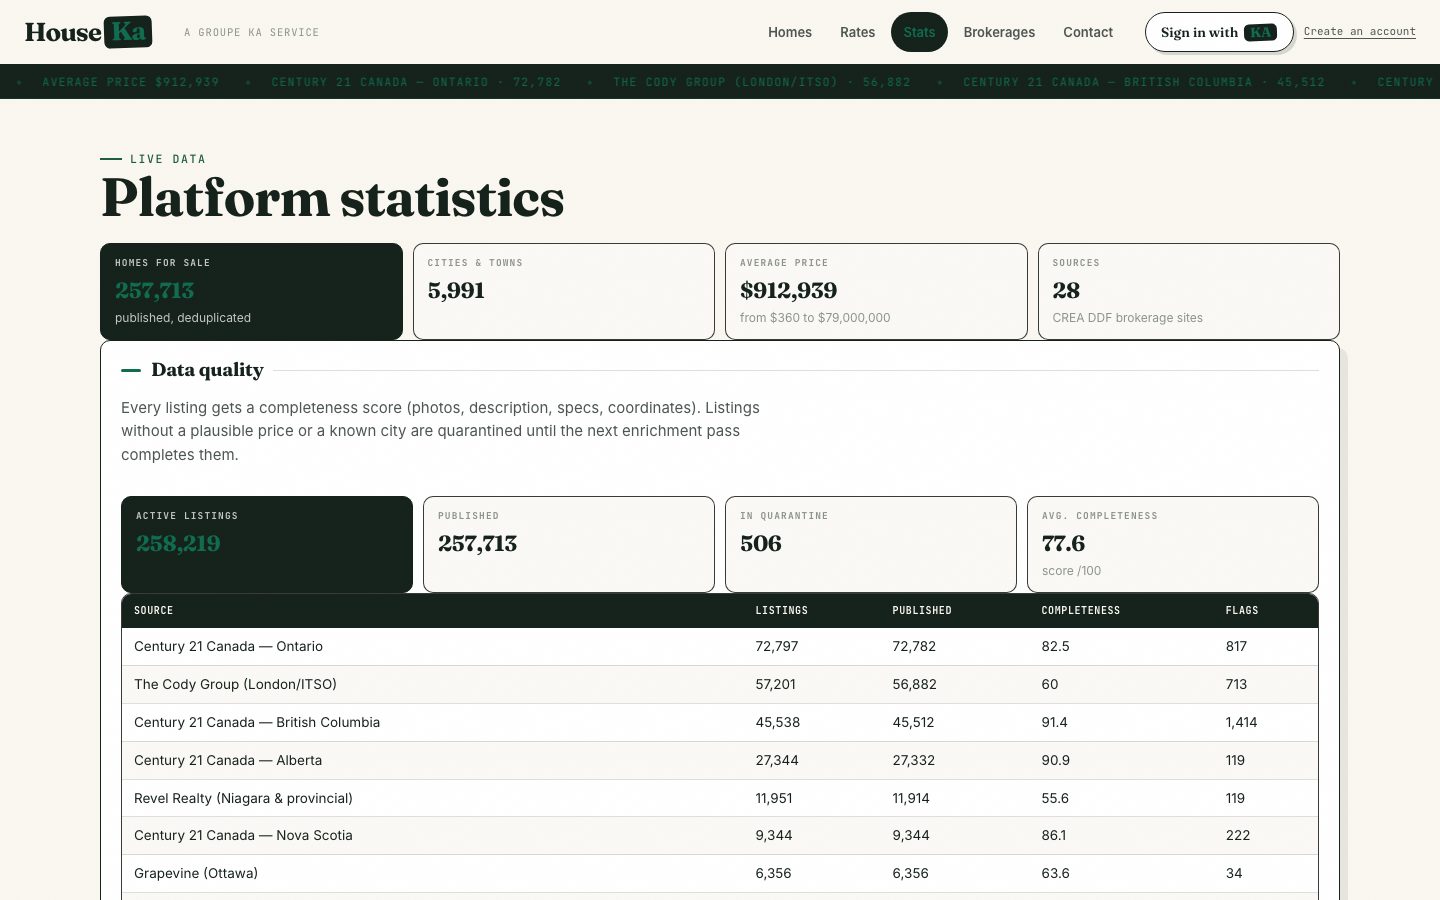Open the Contact page
1440x900 pixels.
point(1088,32)
